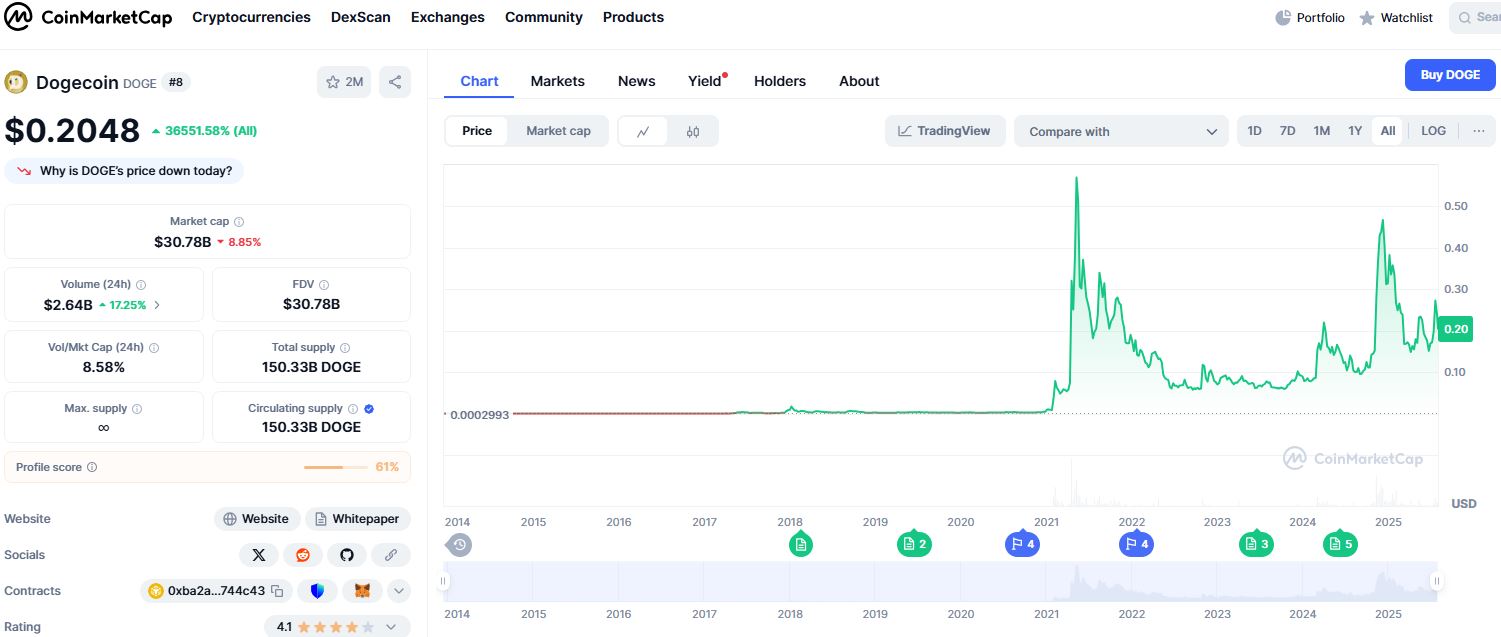Set chart range to 1Y

coord(1355,131)
